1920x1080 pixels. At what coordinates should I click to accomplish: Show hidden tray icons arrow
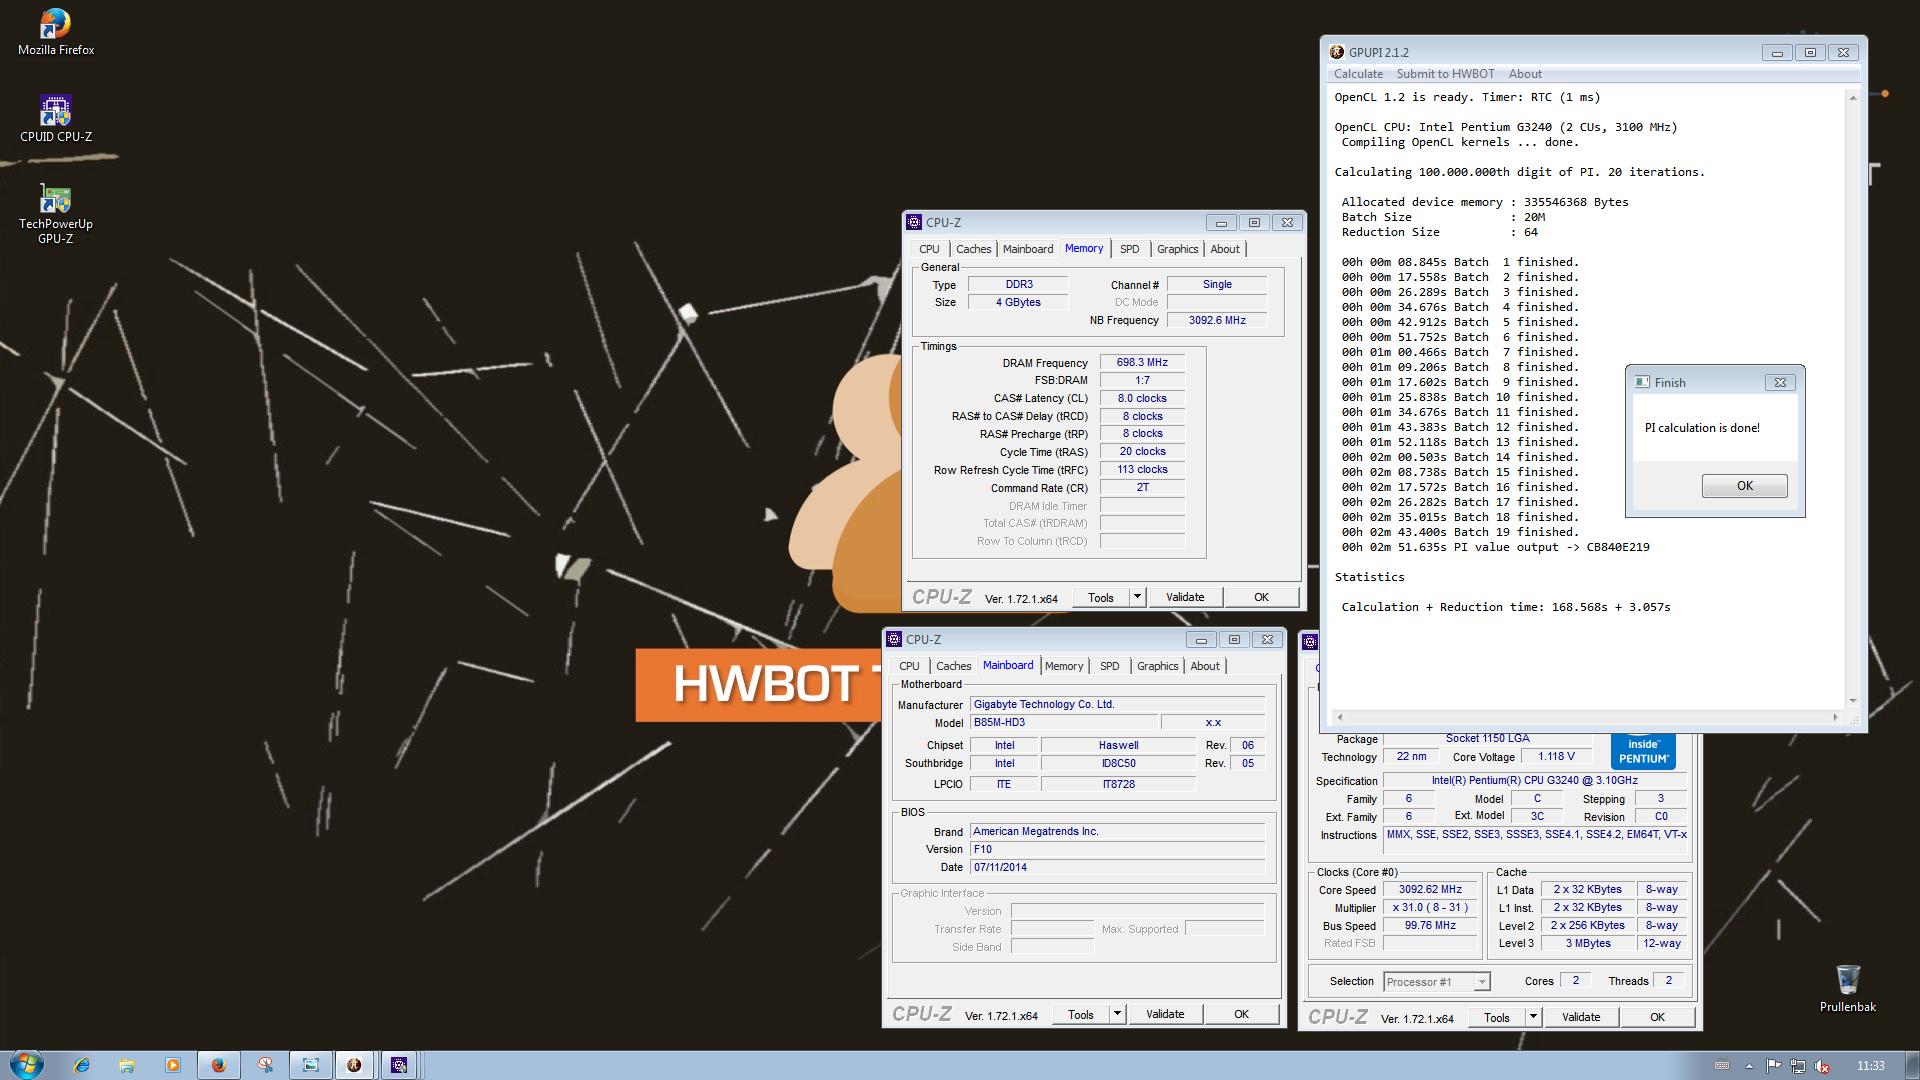[1749, 1066]
